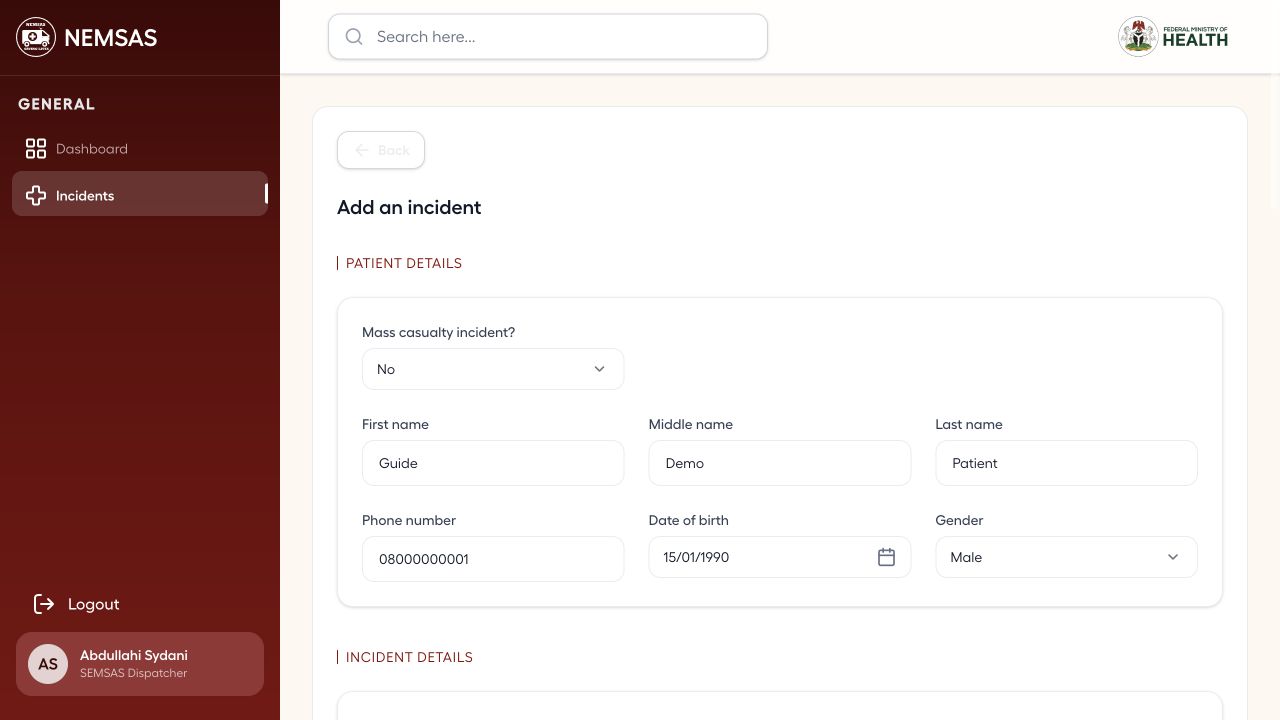
Task: Click the GENERAL sidebar heading
Action: coord(57,104)
